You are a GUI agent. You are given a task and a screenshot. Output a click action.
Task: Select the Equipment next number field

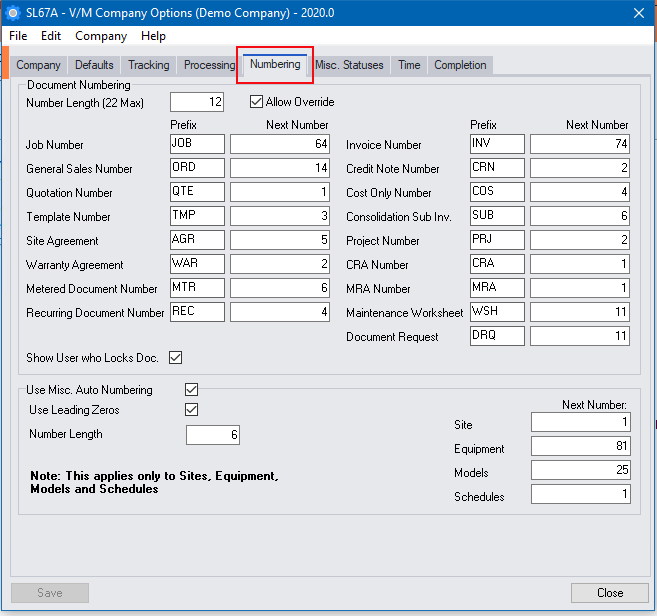pyautogui.click(x=580, y=446)
